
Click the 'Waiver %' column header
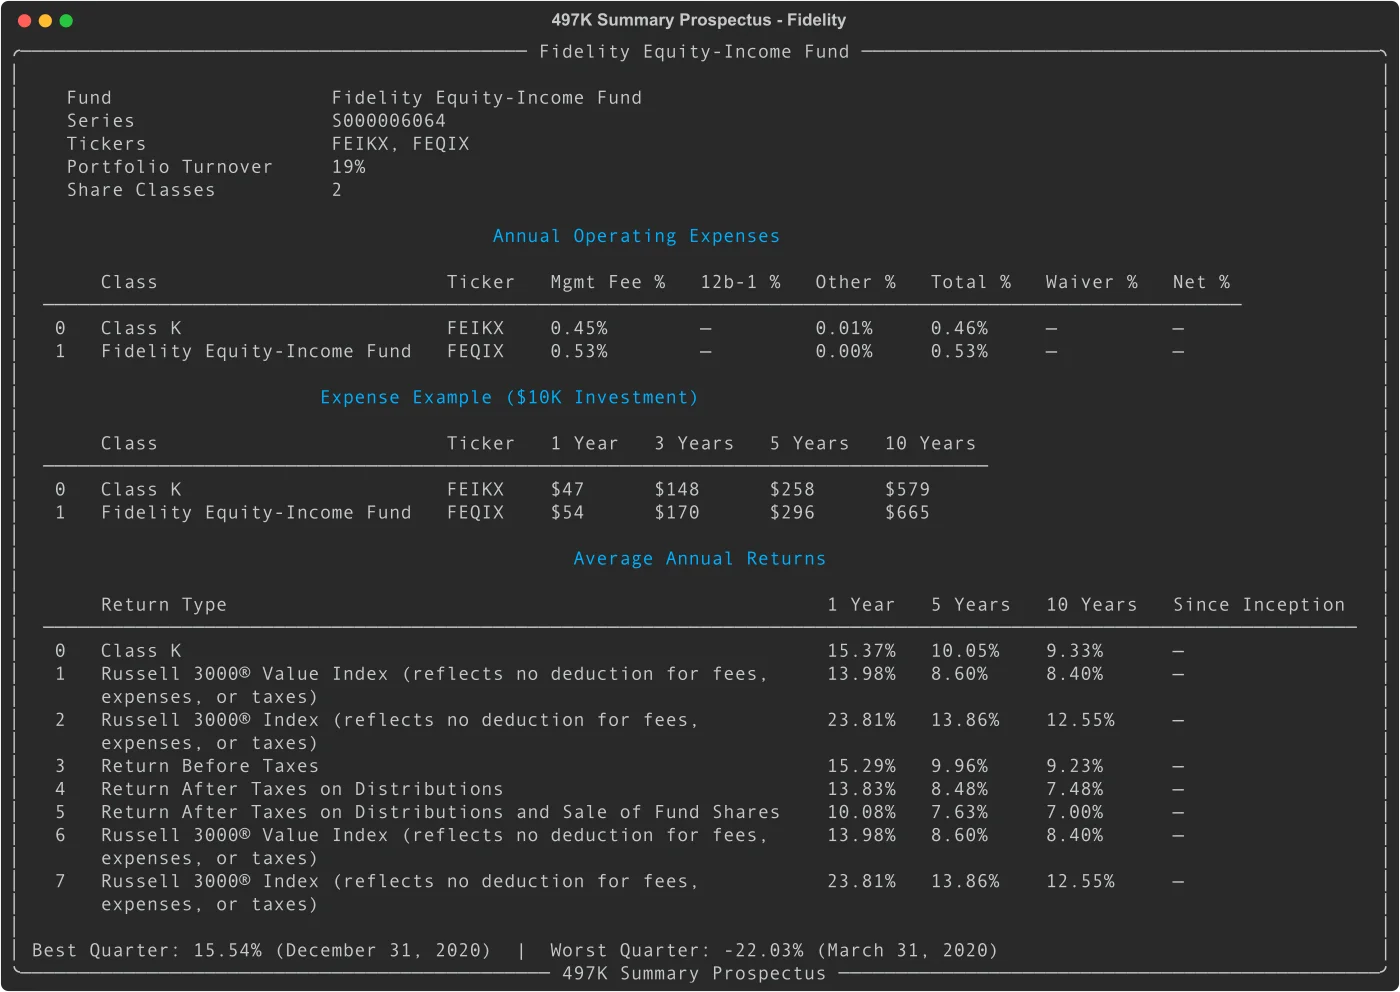click(1091, 282)
